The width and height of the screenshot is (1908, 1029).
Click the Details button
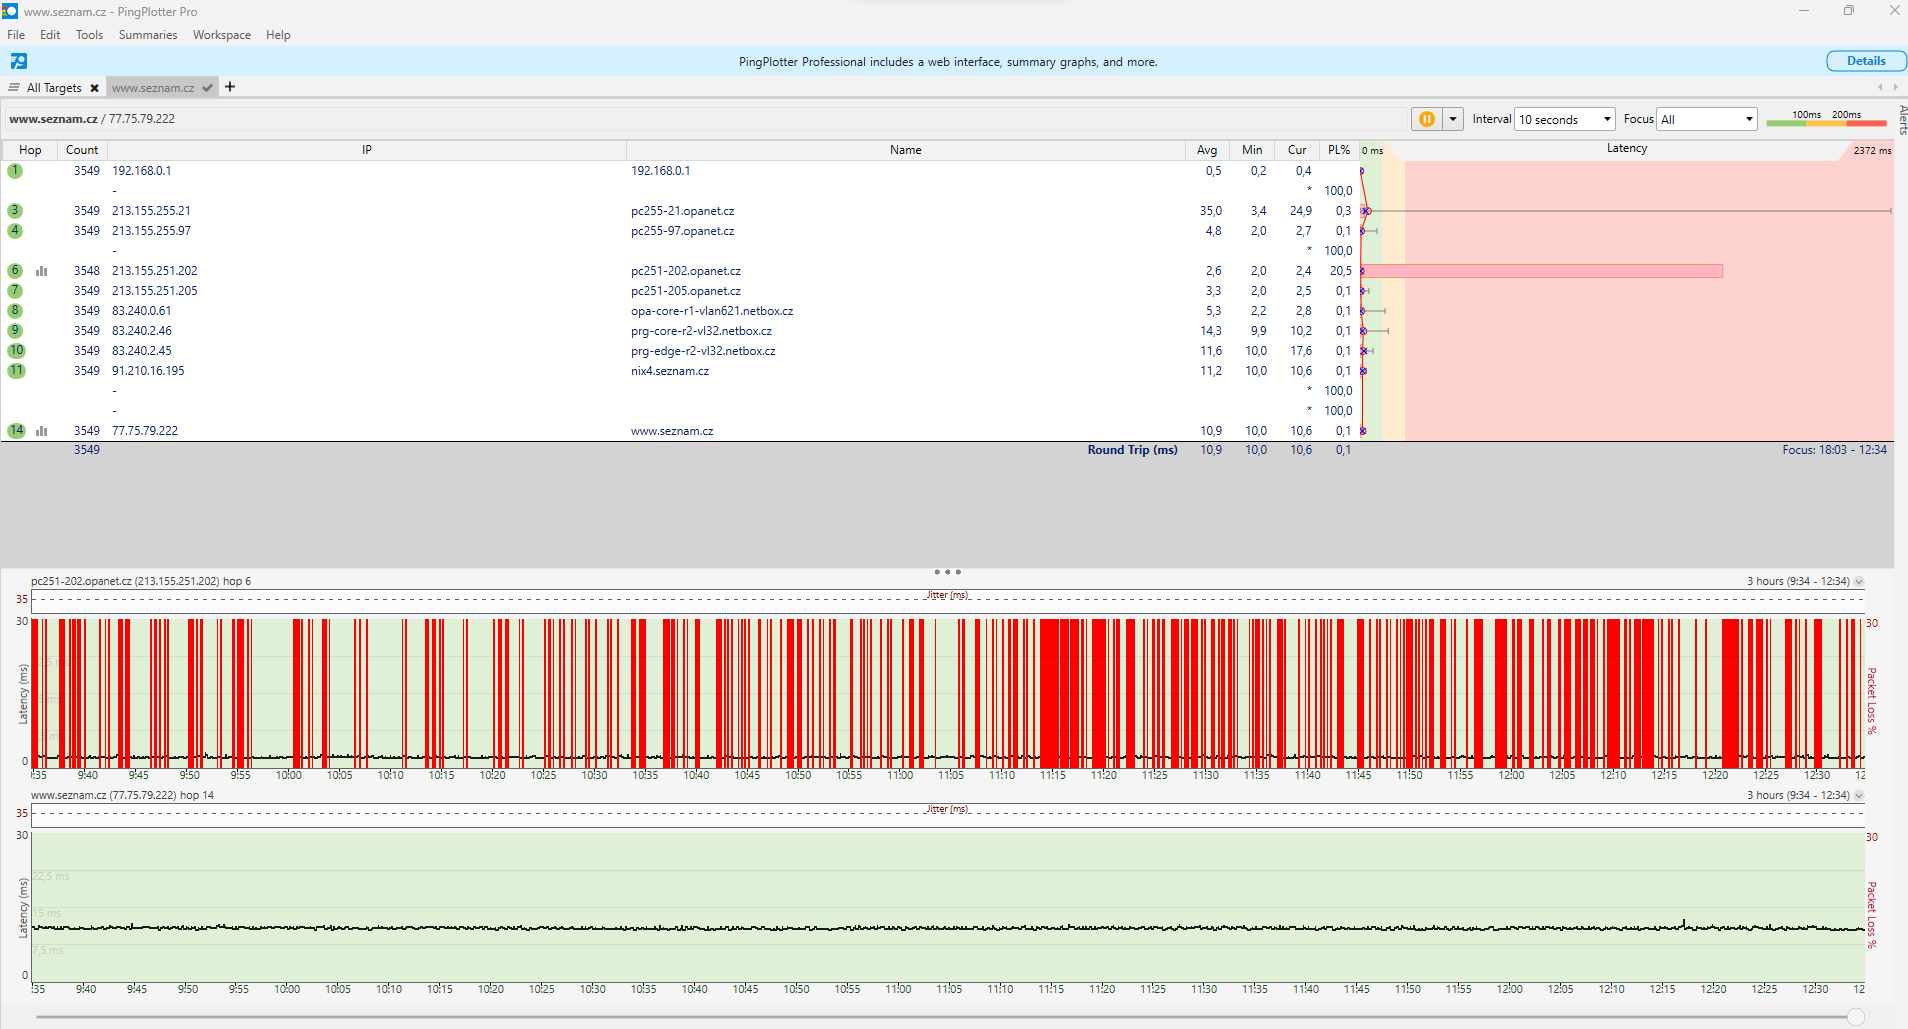(x=1865, y=61)
